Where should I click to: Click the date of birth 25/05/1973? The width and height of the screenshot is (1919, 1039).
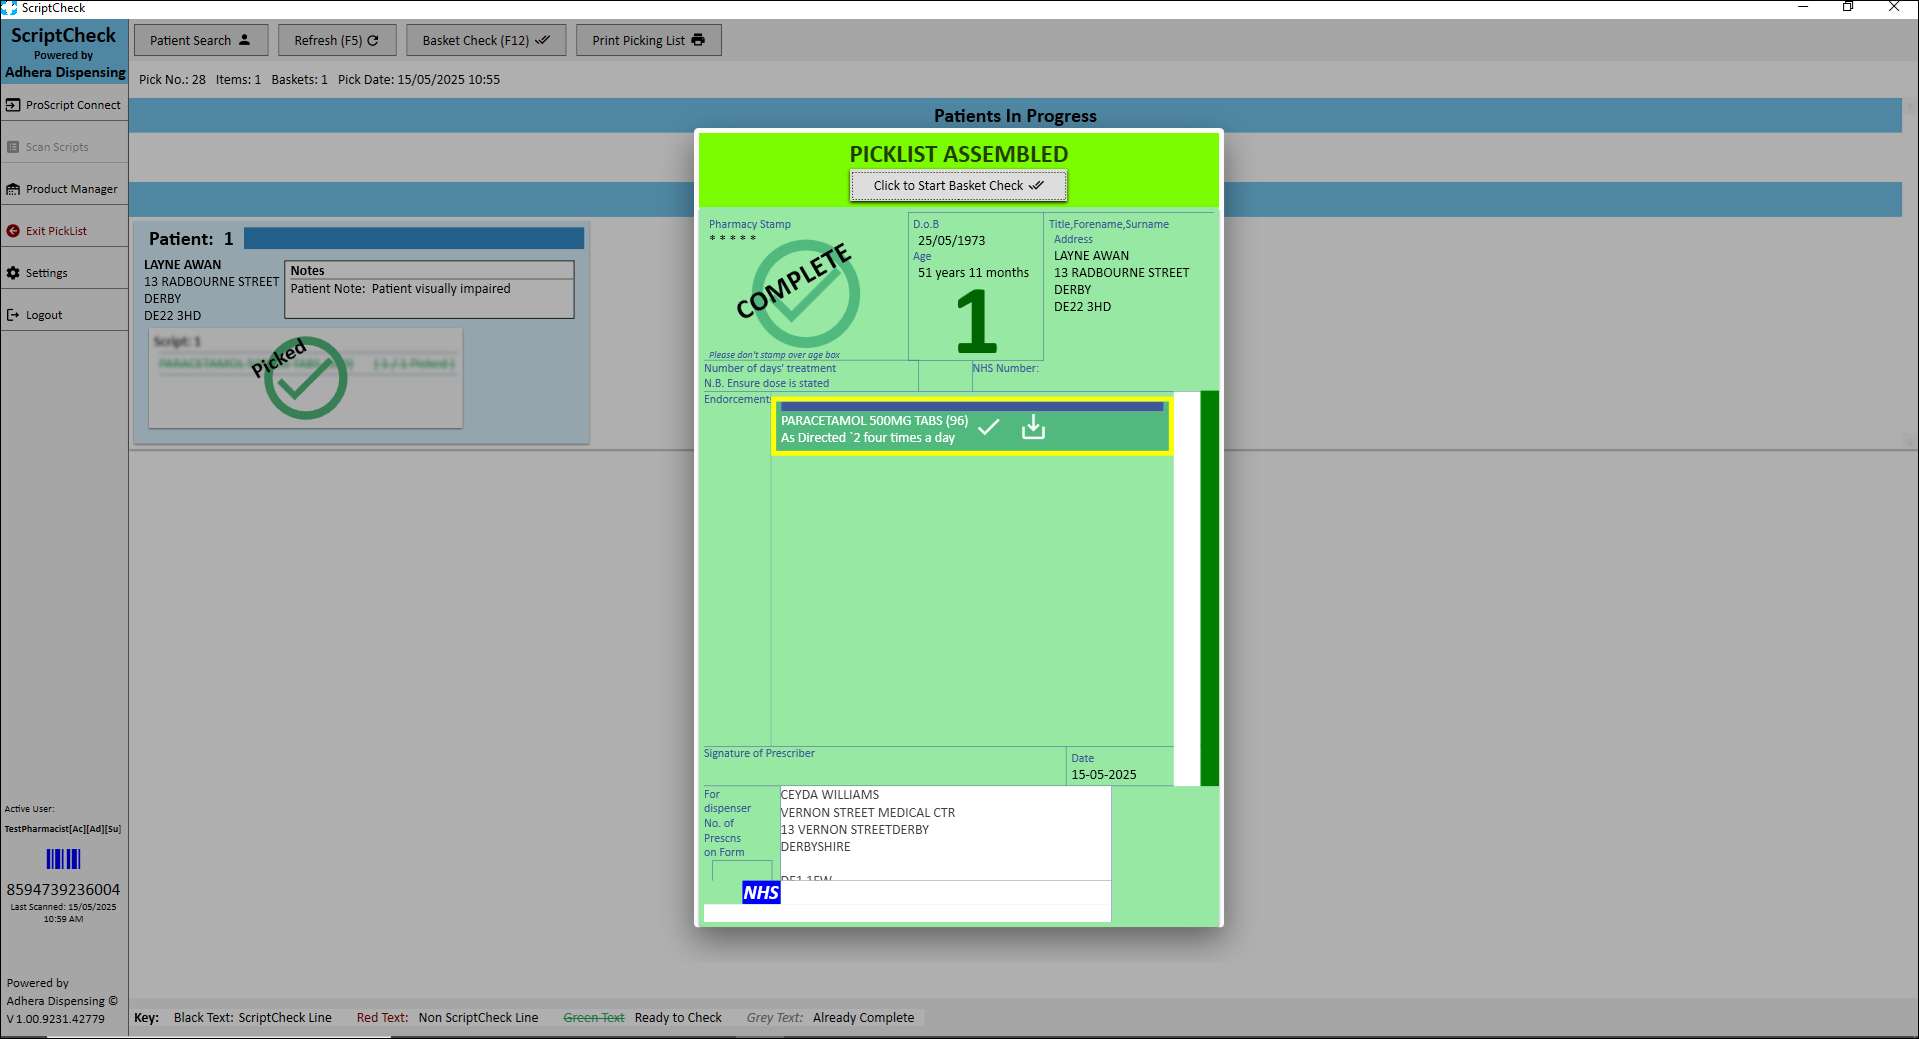[951, 241]
